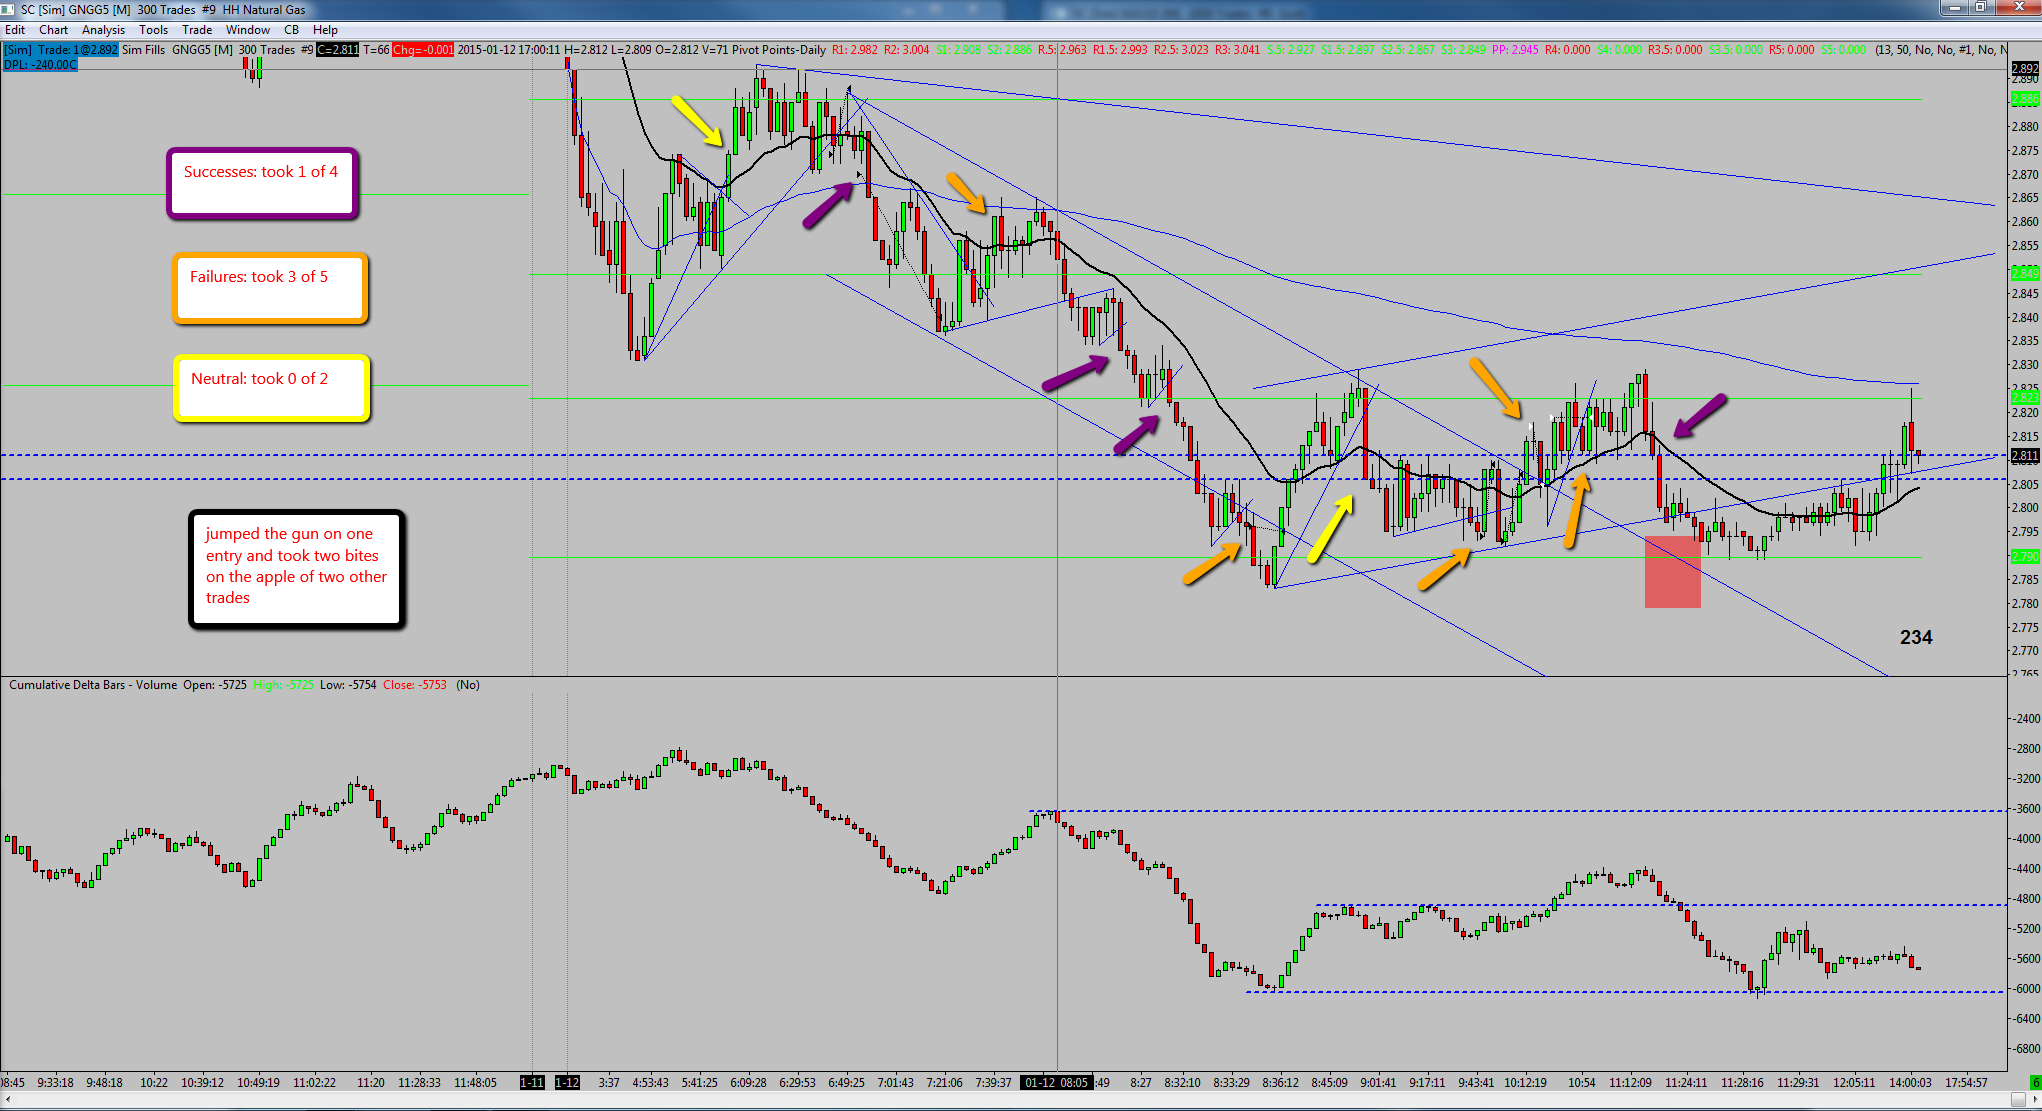The width and height of the screenshot is (2042, 1111).
Task: Click the red "Close: -5753" delta value
Action: click(415, 685)
